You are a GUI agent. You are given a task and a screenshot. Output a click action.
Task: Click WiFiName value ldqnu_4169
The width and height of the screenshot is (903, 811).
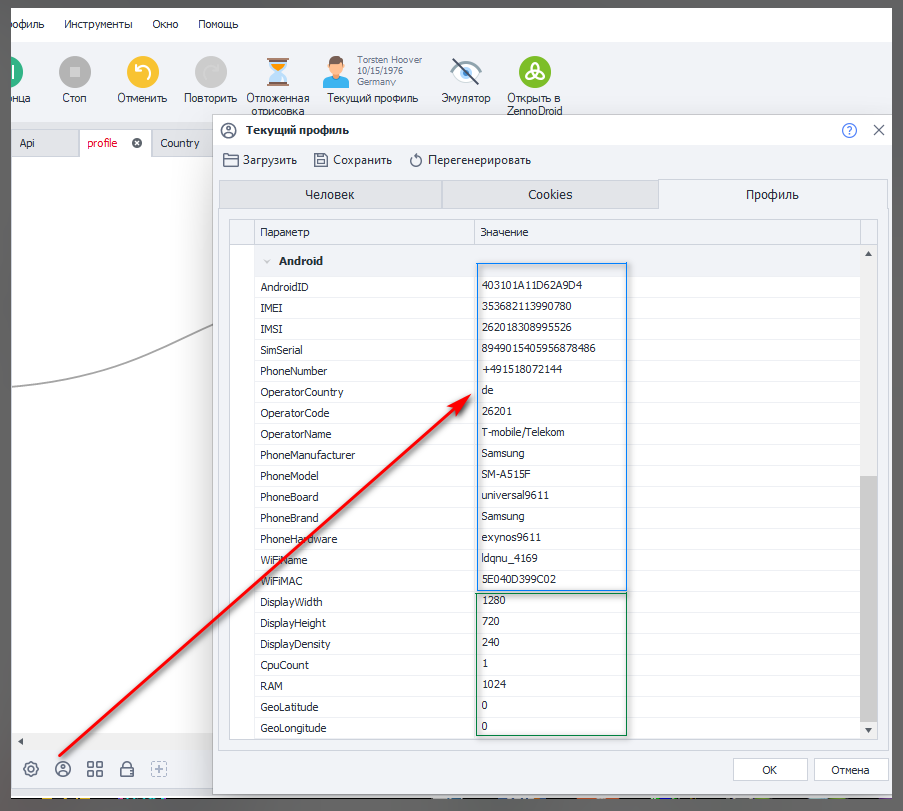click(x=509, y=559)
